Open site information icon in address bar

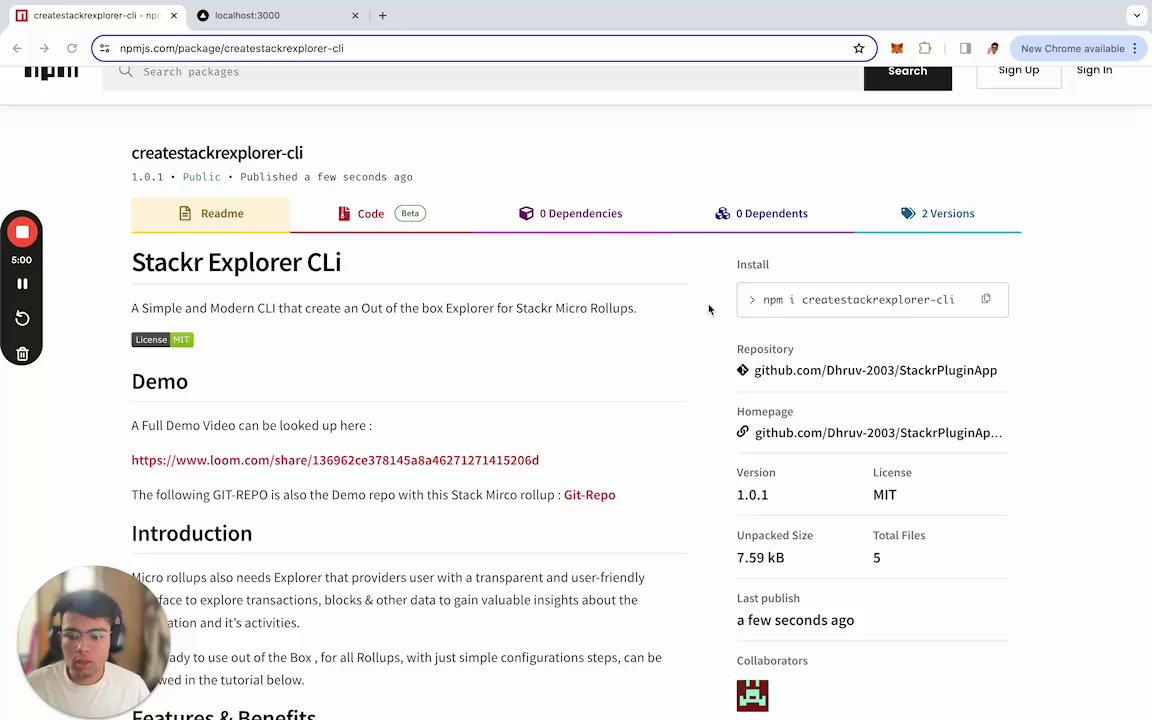pyautogui.click(x=105, y=48)
